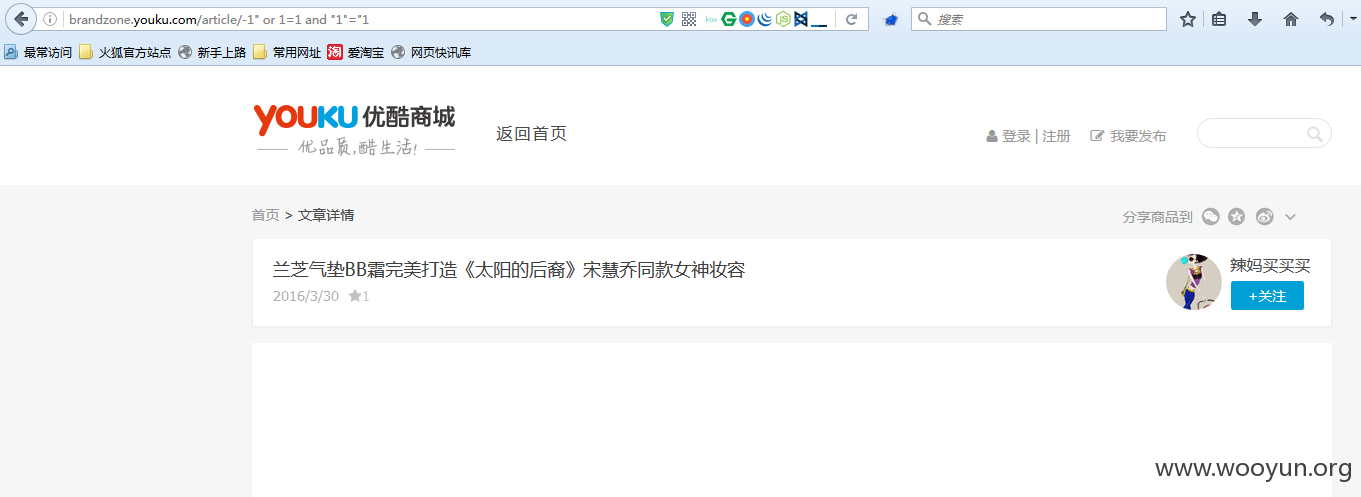Click article title 兰芝气垫BB霜完美打造
1361x497 pixels.
tap(509, 270)
